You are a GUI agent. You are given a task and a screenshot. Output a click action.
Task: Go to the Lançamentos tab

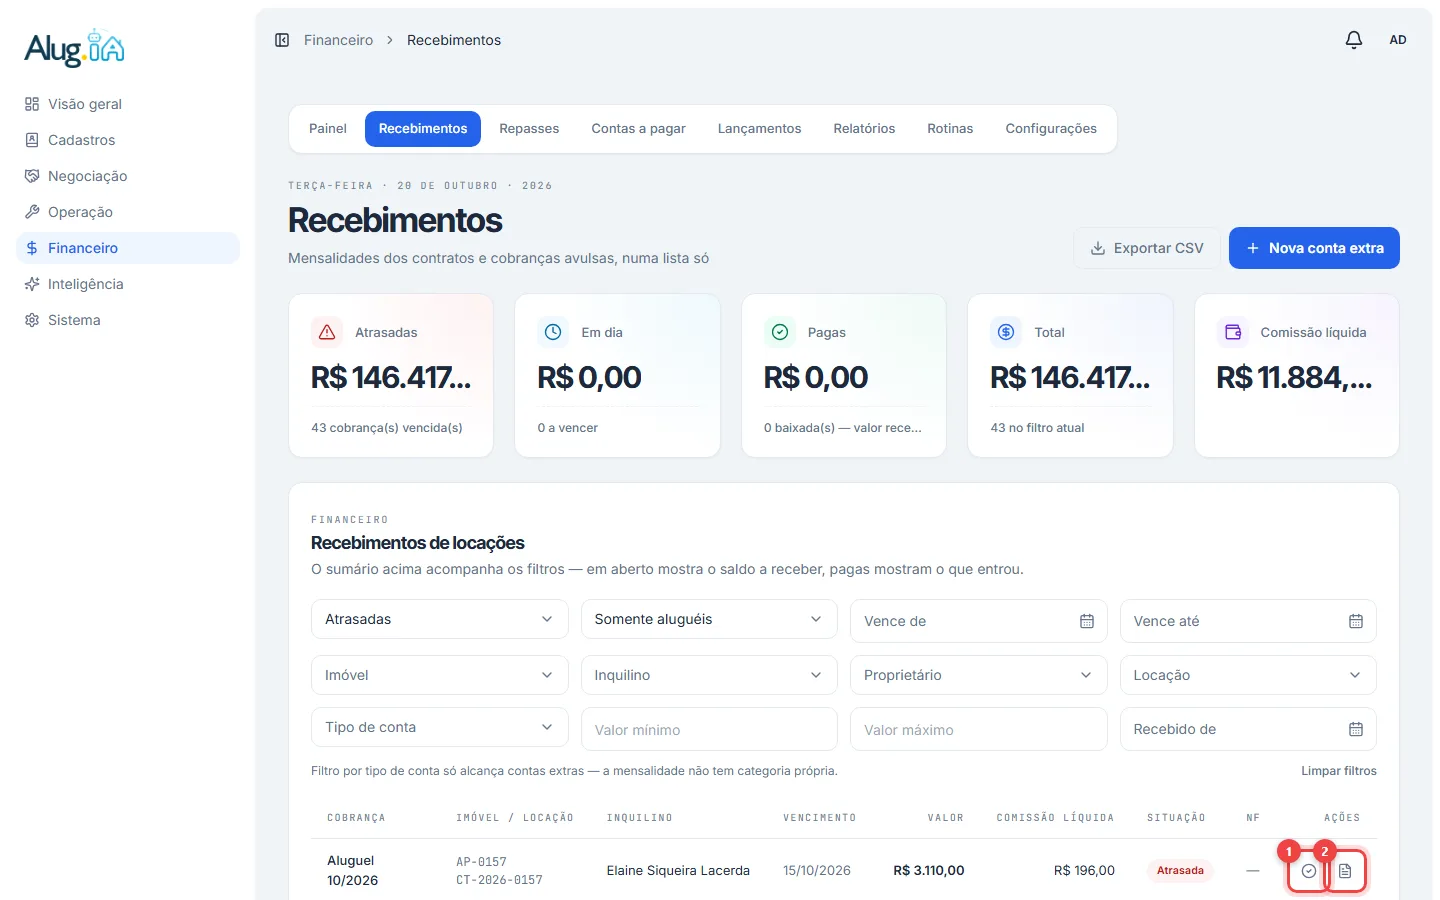(759, 129)
